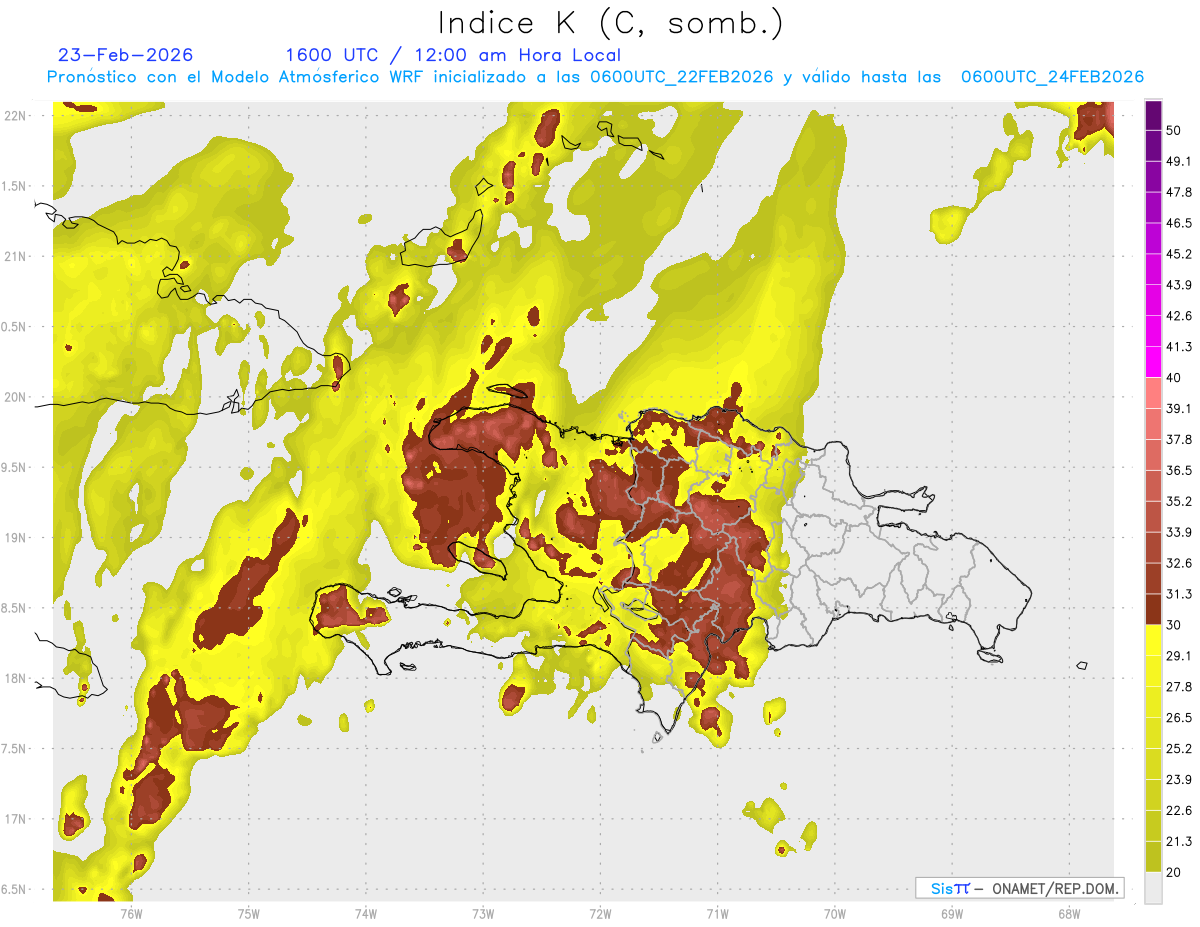Select the salmon colorbar segment between 39.1 and 40
The image size is (1200, 927).
click(x=1154, y=393)
